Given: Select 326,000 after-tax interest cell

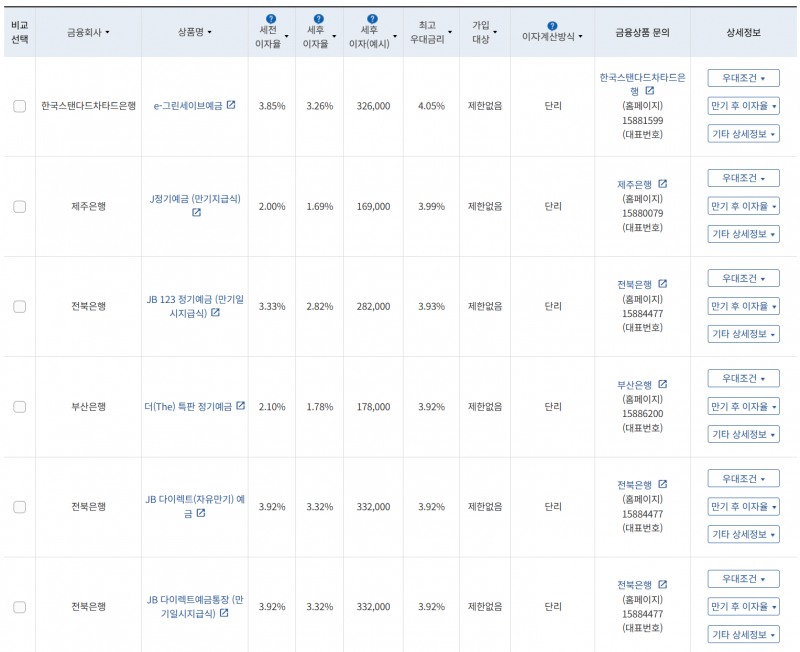Looking at the screenshot, I should click(373, 106).
